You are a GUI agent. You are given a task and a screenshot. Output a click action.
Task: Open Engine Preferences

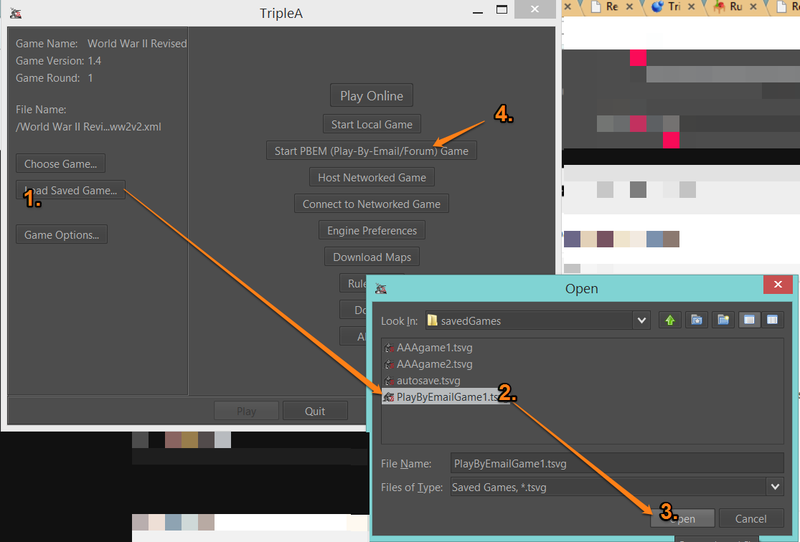tap(372, 231)
